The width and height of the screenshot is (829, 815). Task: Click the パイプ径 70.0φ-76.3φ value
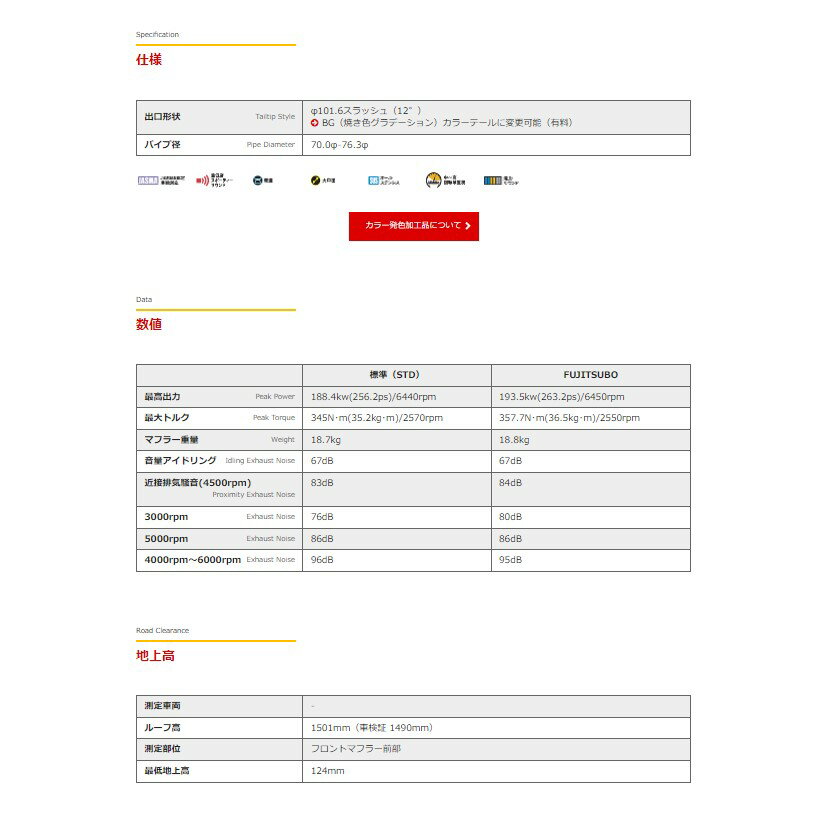click(x=340, y=145)
